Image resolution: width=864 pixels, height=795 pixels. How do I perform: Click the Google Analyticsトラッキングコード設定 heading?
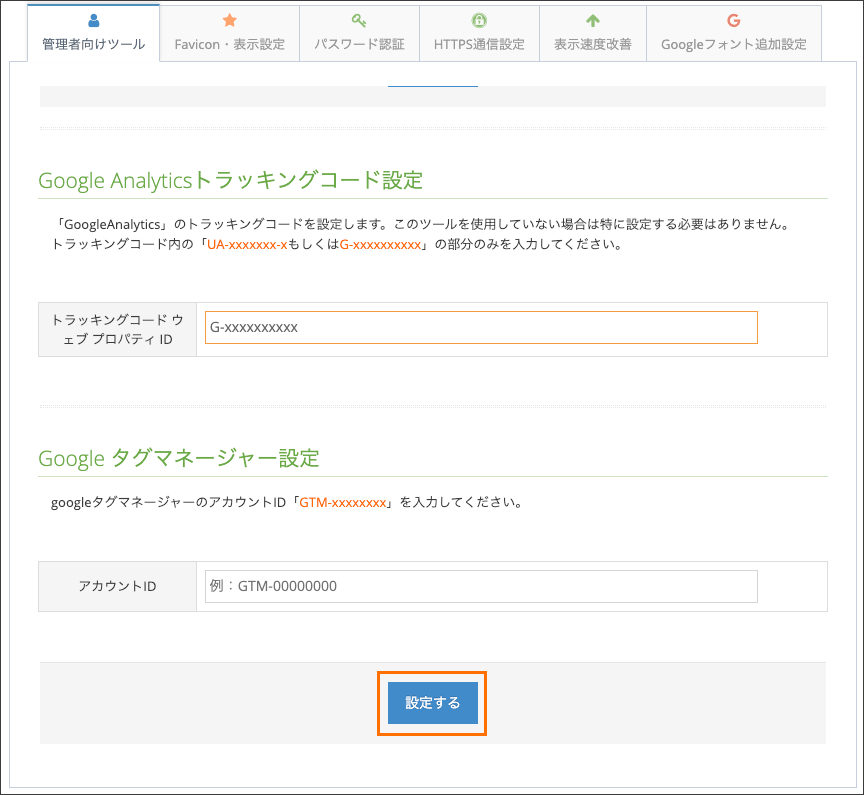[230, 180]
